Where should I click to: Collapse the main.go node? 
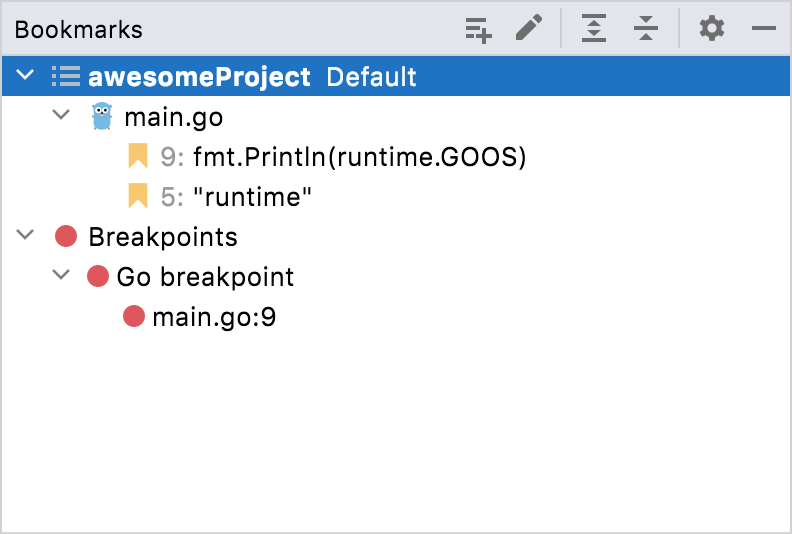pos(61,117)
